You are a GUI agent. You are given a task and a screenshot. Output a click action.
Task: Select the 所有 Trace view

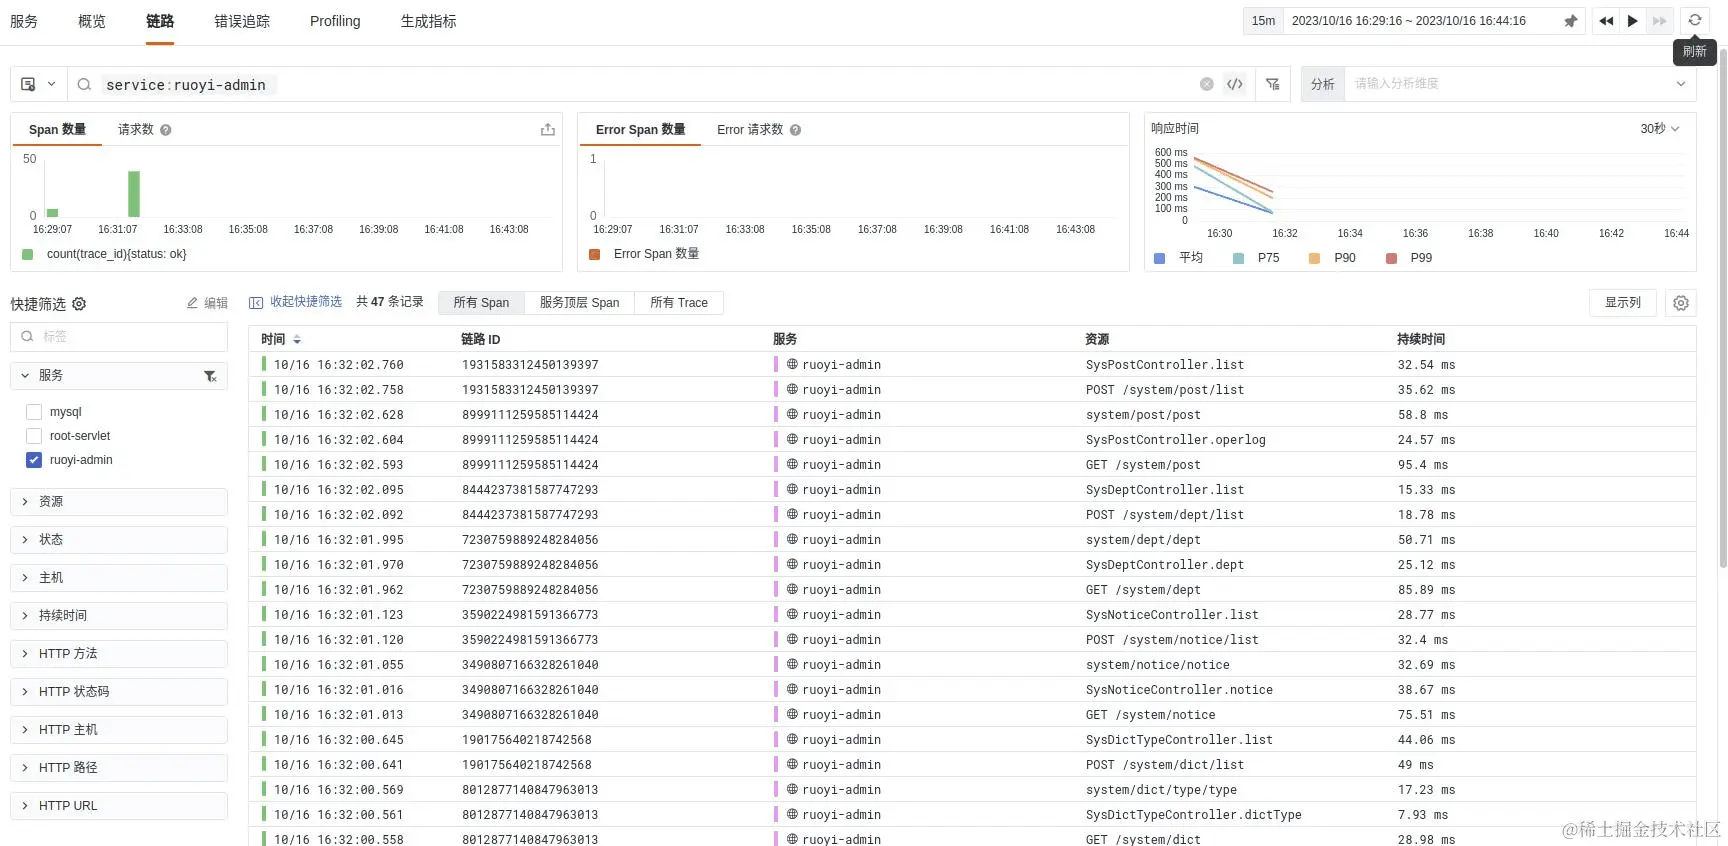point(679,303)
